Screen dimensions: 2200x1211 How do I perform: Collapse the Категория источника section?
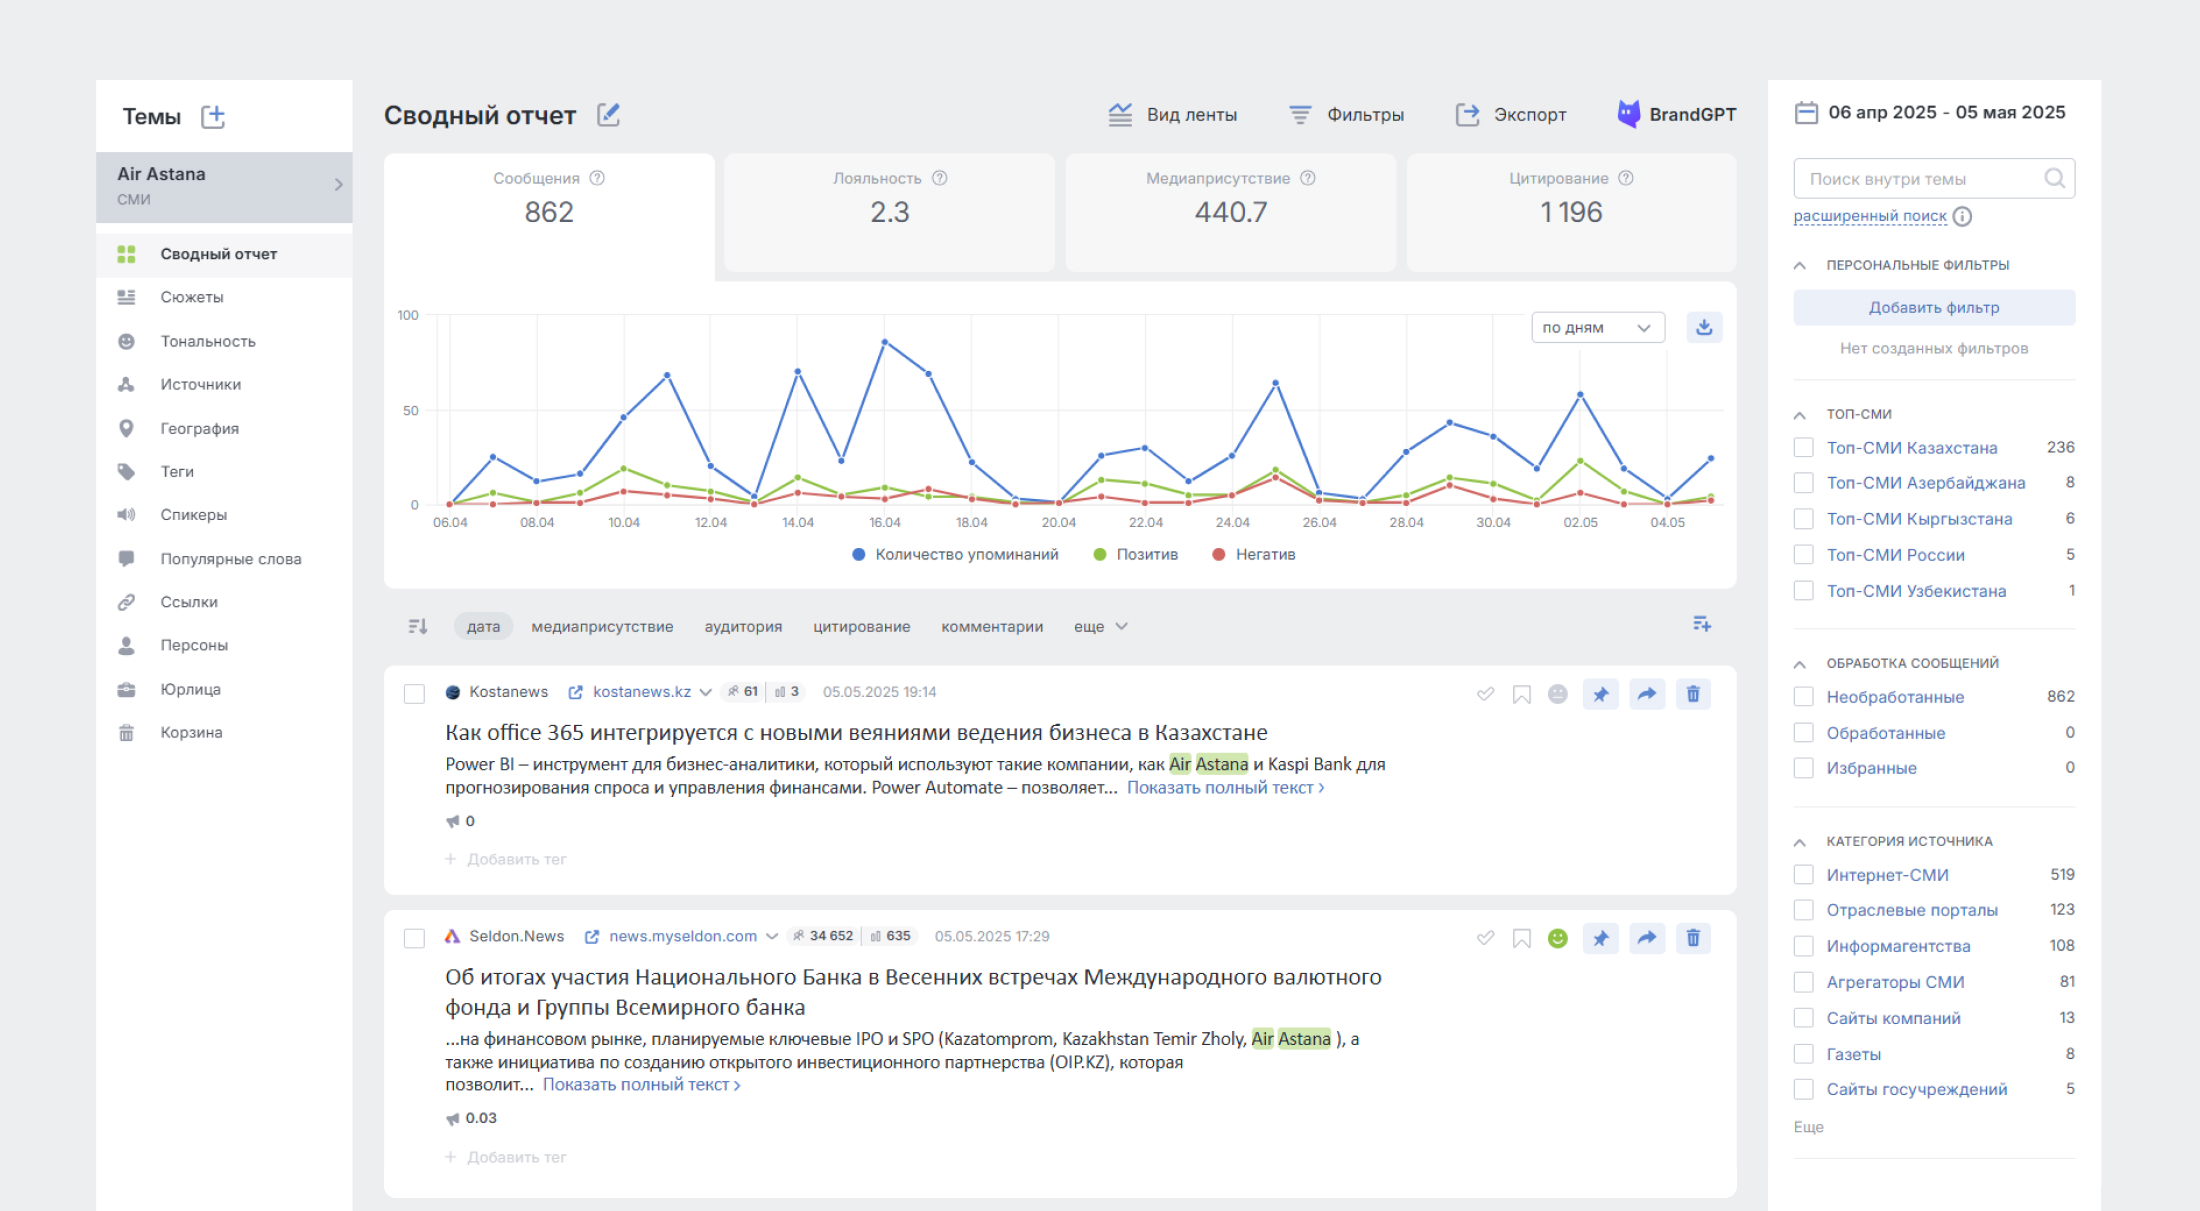coord(1799,842)
